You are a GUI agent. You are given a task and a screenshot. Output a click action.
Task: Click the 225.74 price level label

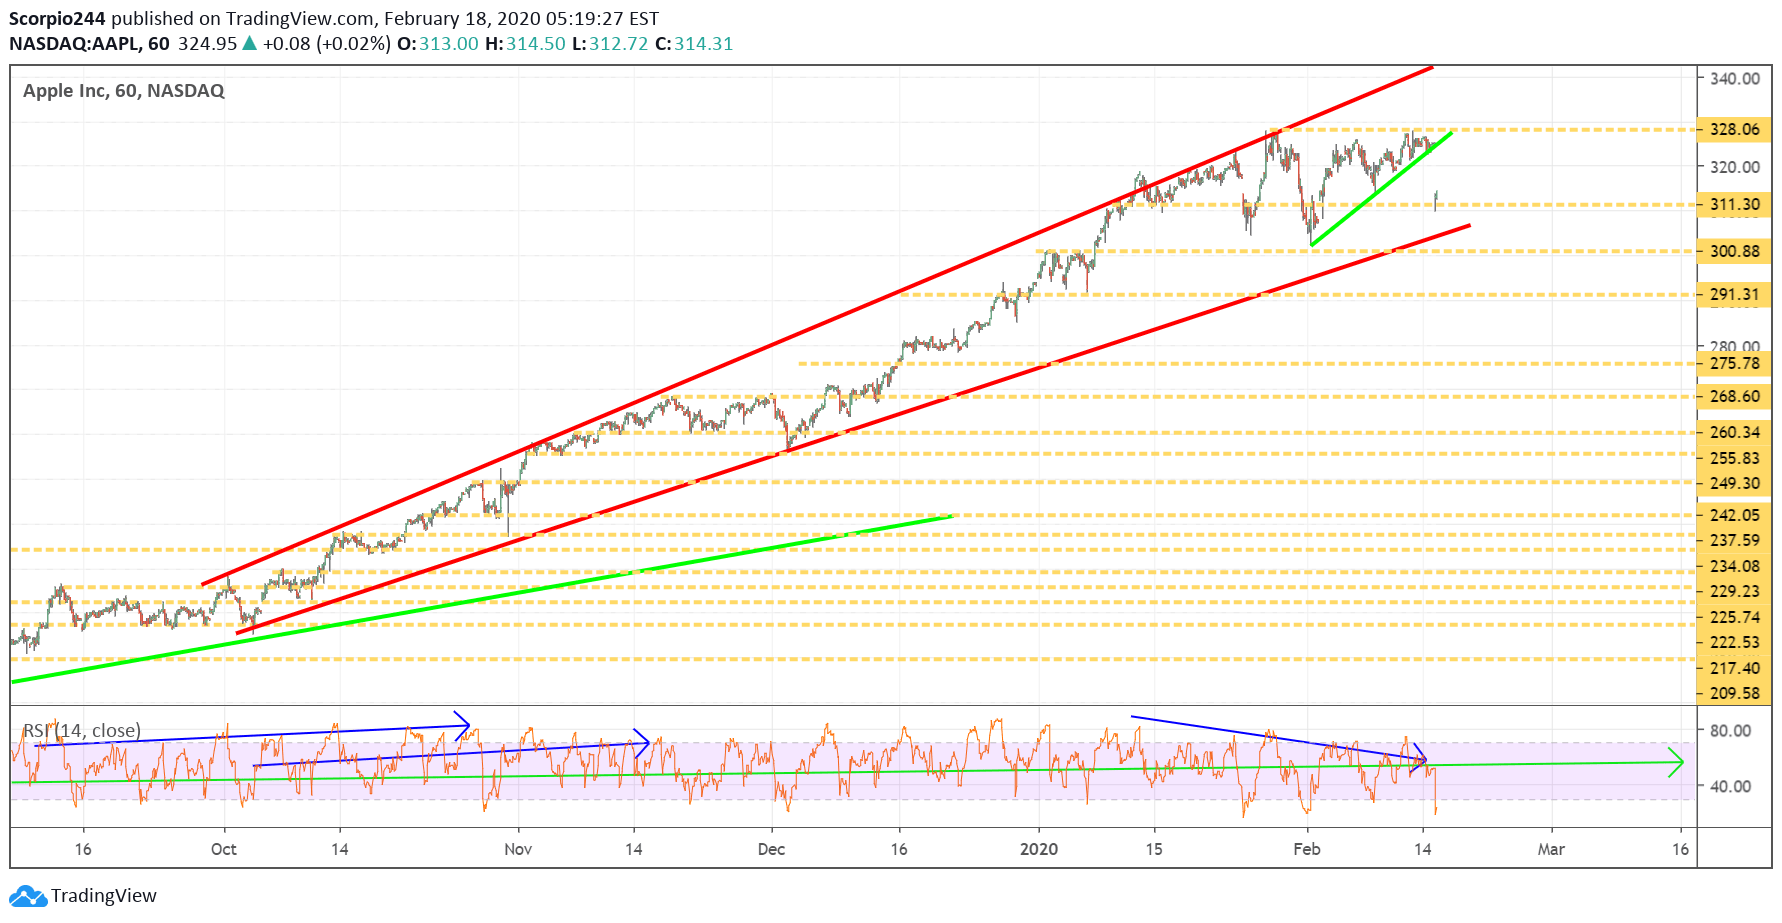point(1734,617)
